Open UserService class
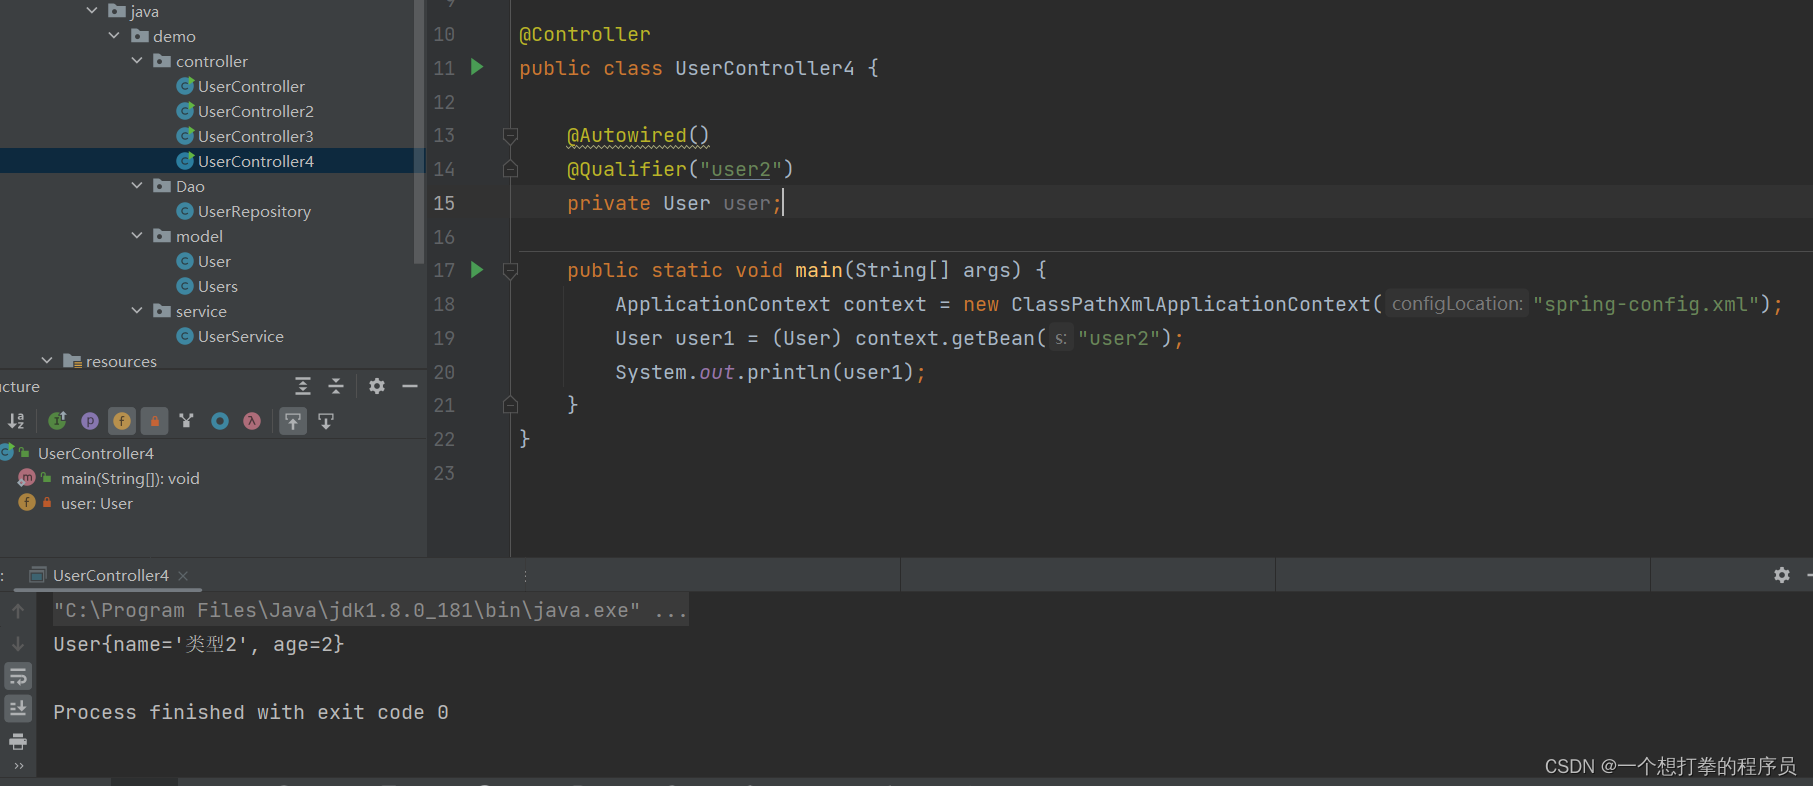This screenshot has width=1813, height=786. (x=240, y=336)
